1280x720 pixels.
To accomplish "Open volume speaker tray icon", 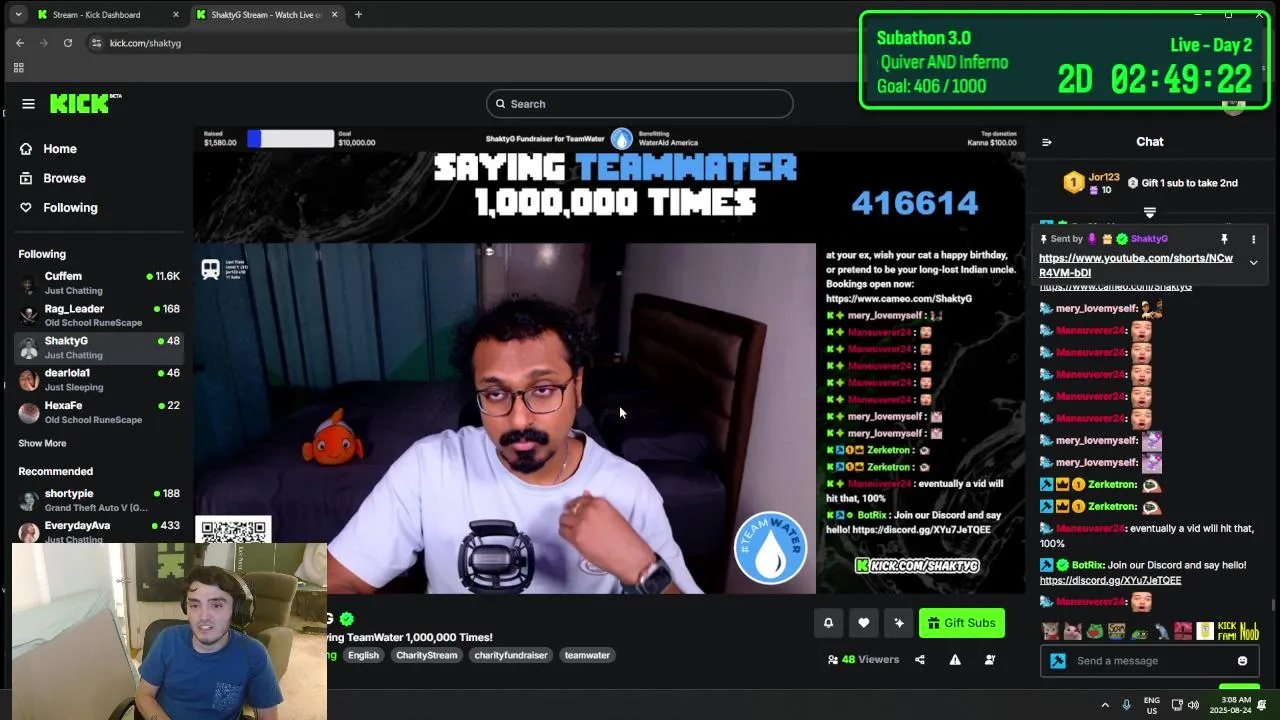I will (x=1193, y=705).
